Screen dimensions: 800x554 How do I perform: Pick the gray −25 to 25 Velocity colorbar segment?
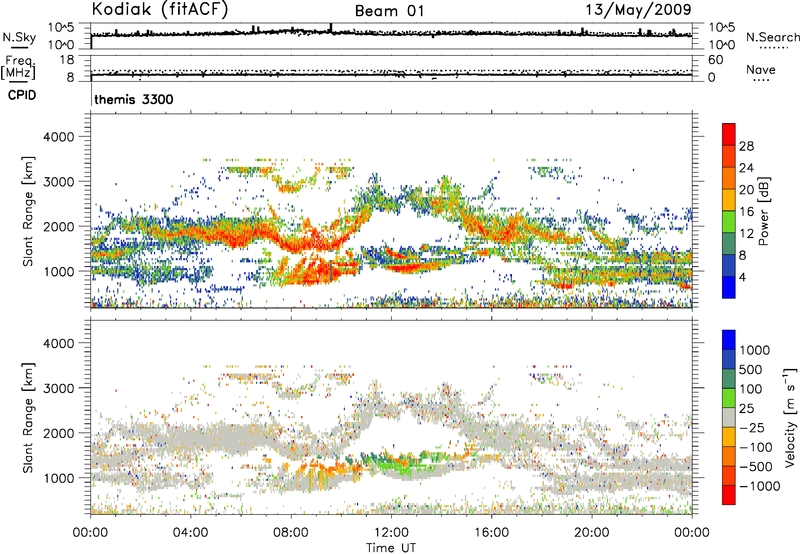(x=729, y=418)
